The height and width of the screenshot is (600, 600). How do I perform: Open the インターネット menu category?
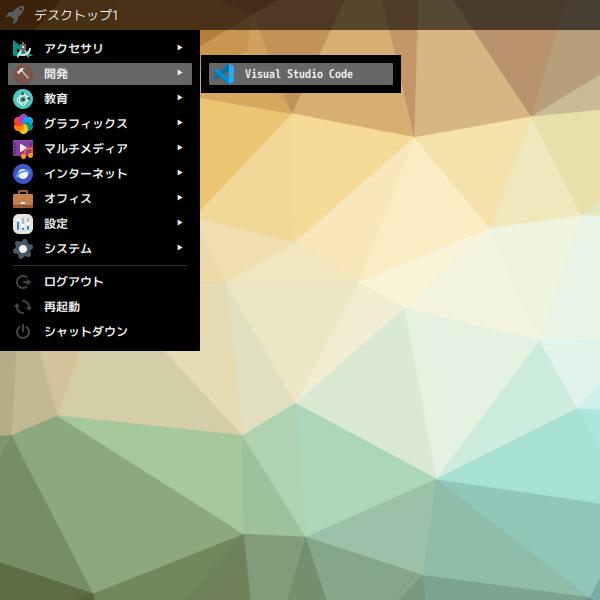(100, 174)
